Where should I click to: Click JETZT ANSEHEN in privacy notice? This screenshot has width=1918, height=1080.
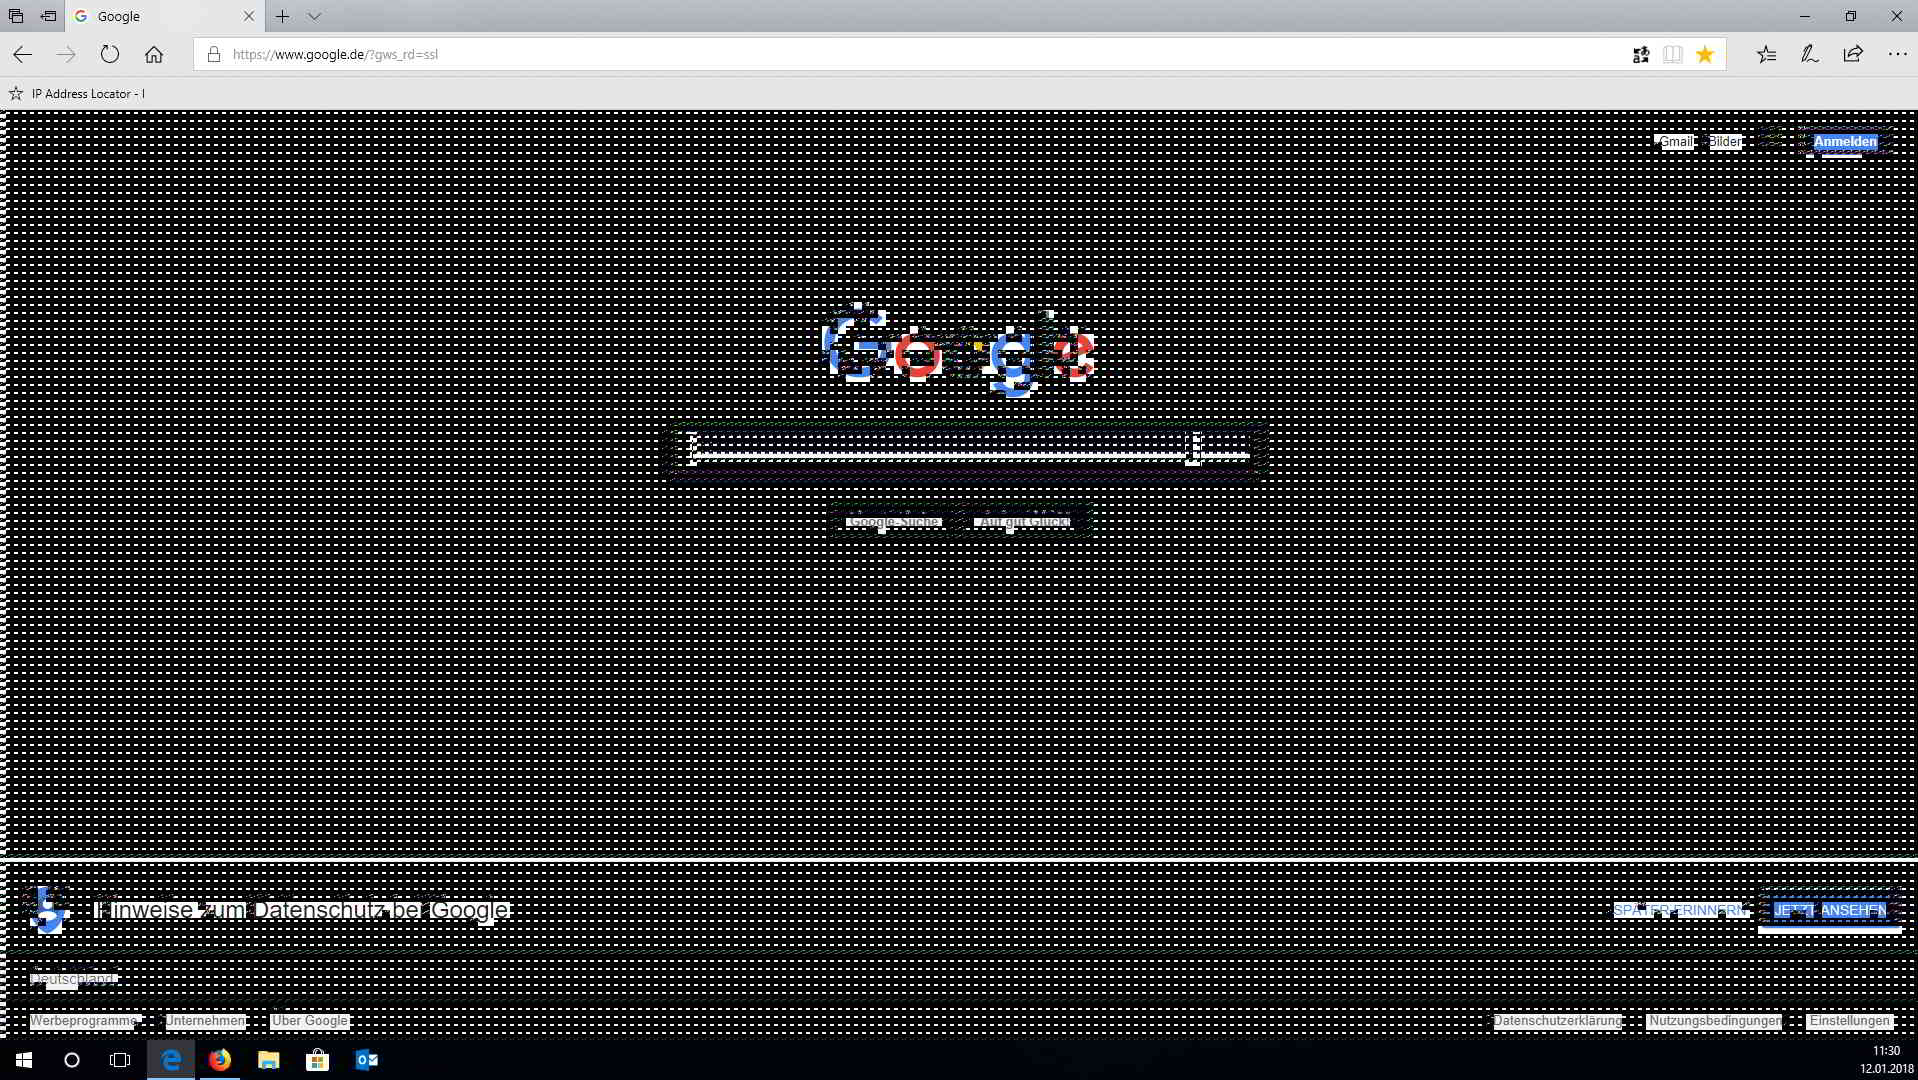1830,910
